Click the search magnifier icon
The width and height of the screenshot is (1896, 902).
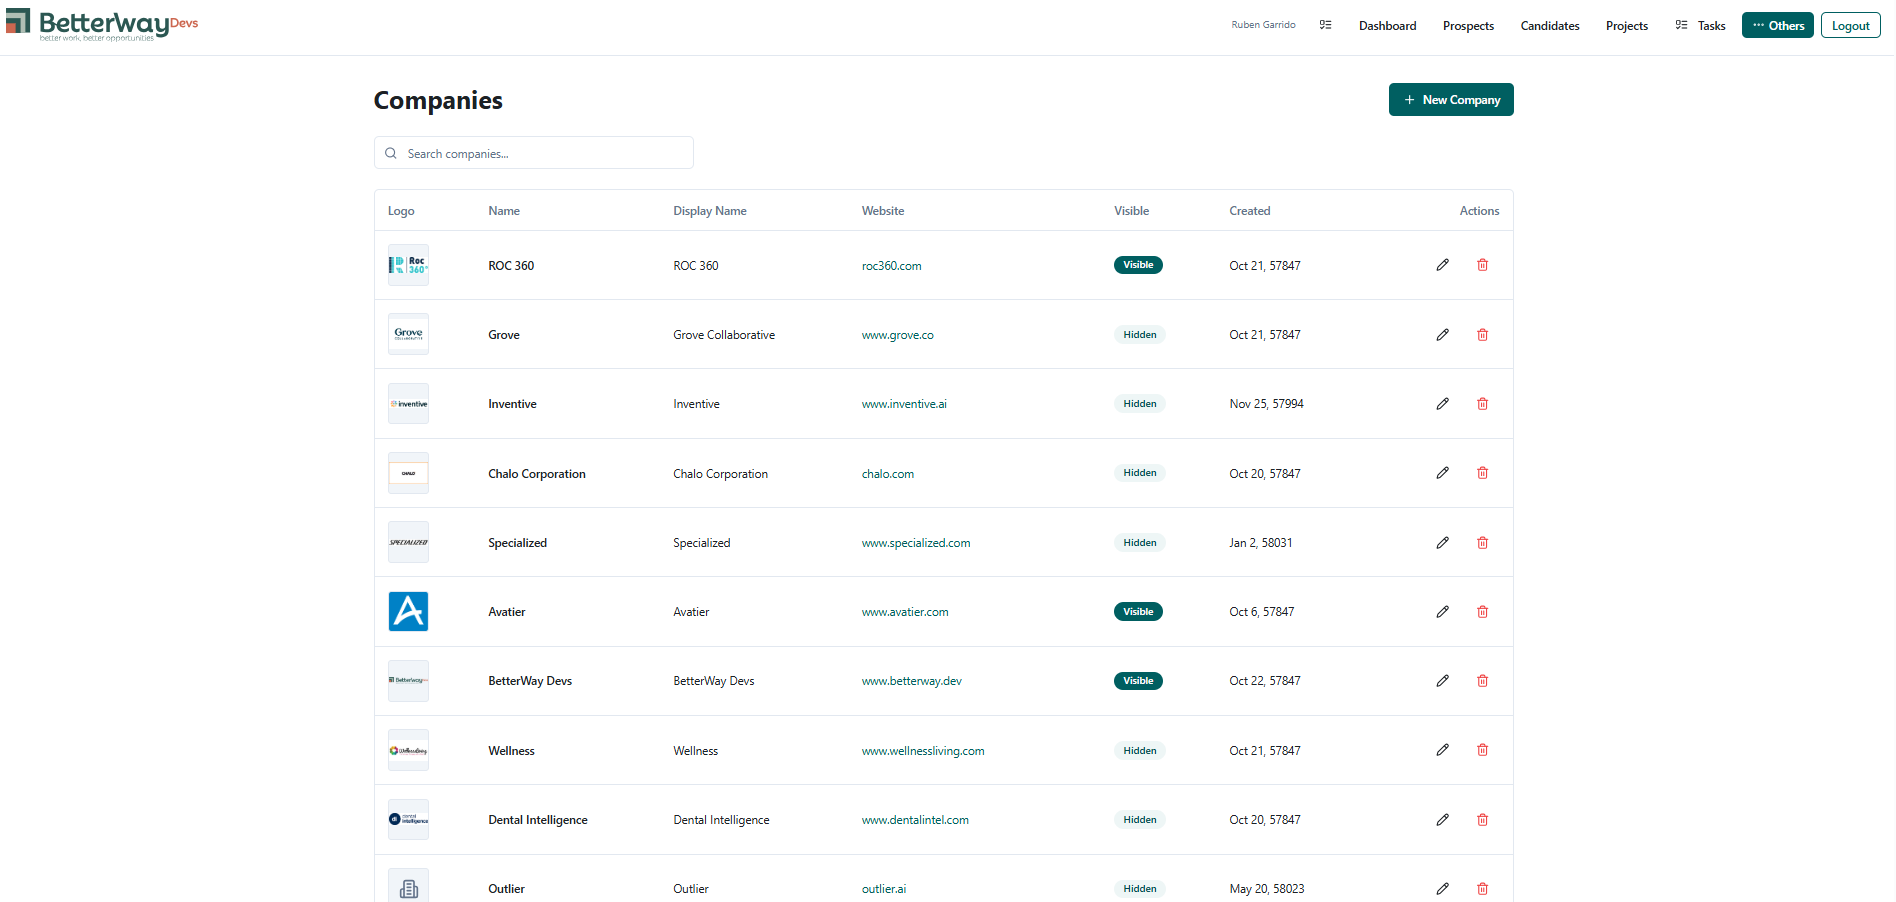click(x=391, y=152)
